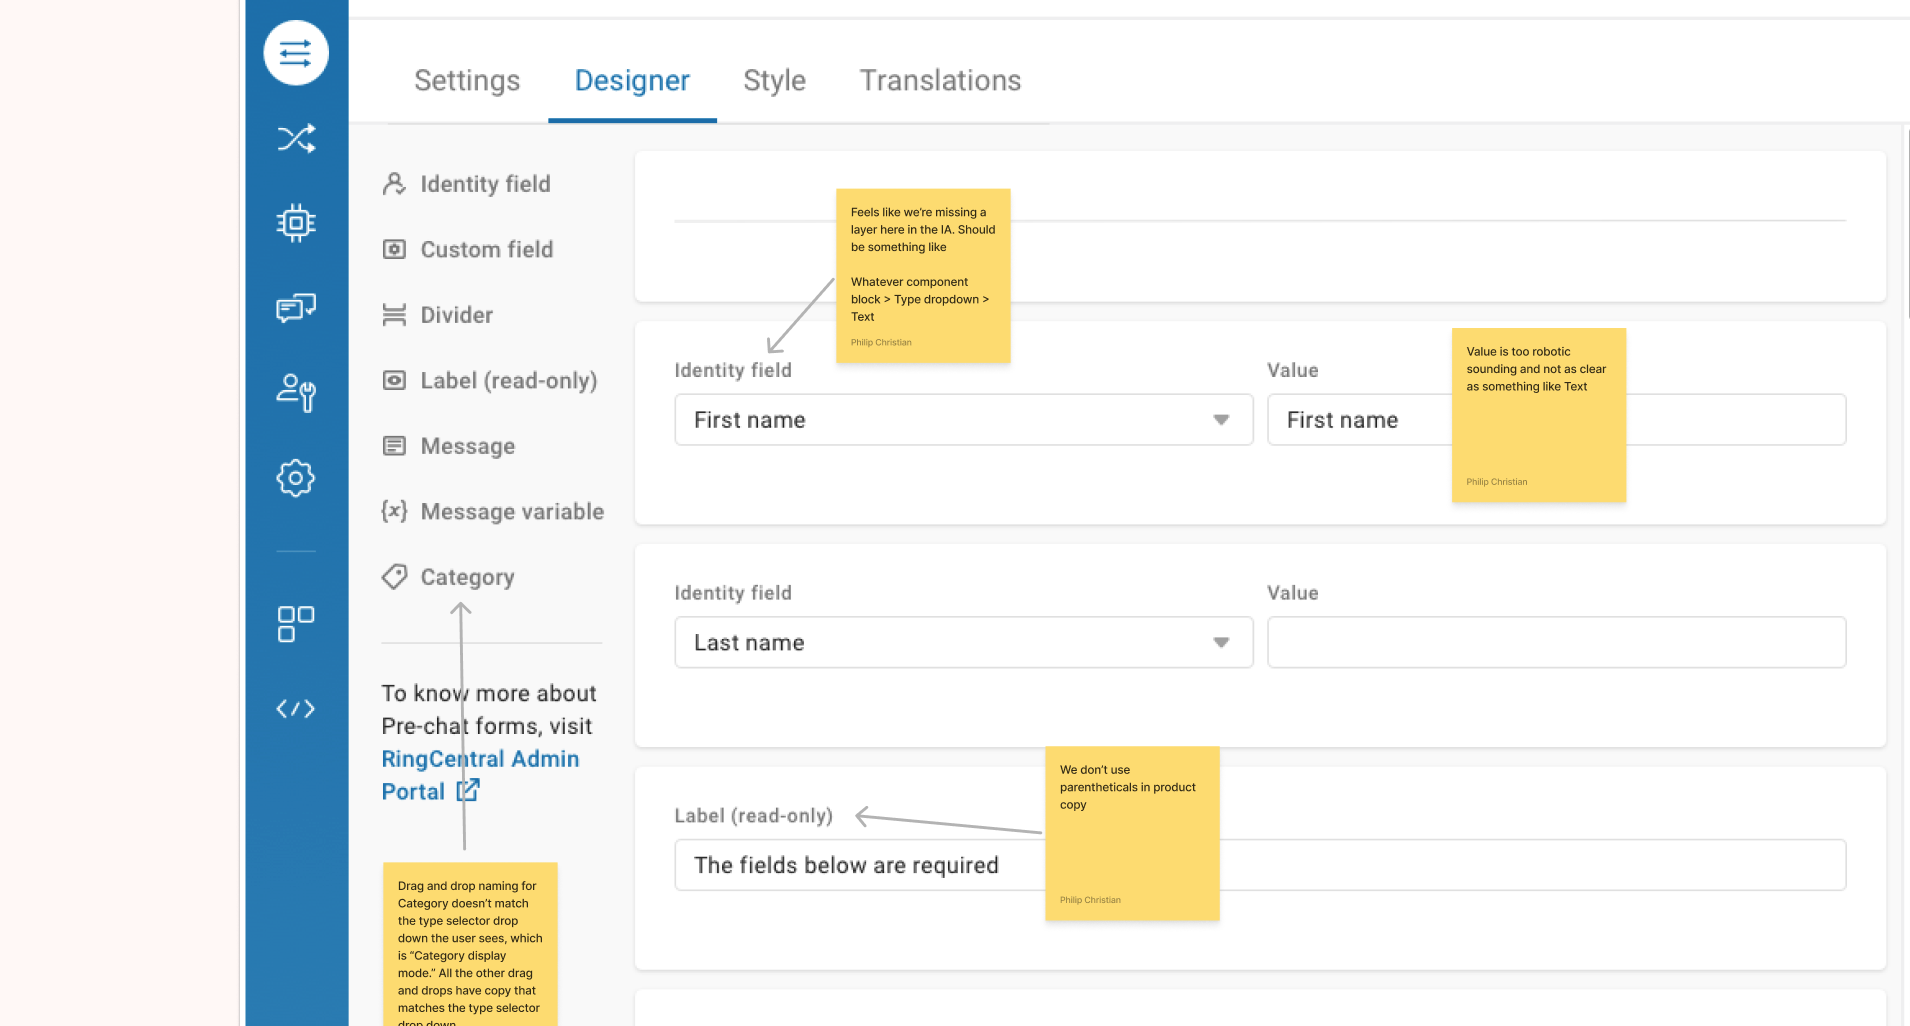Switch to the Translations tab
This screenshot has height=1026, width=1910.
(941, 80)
